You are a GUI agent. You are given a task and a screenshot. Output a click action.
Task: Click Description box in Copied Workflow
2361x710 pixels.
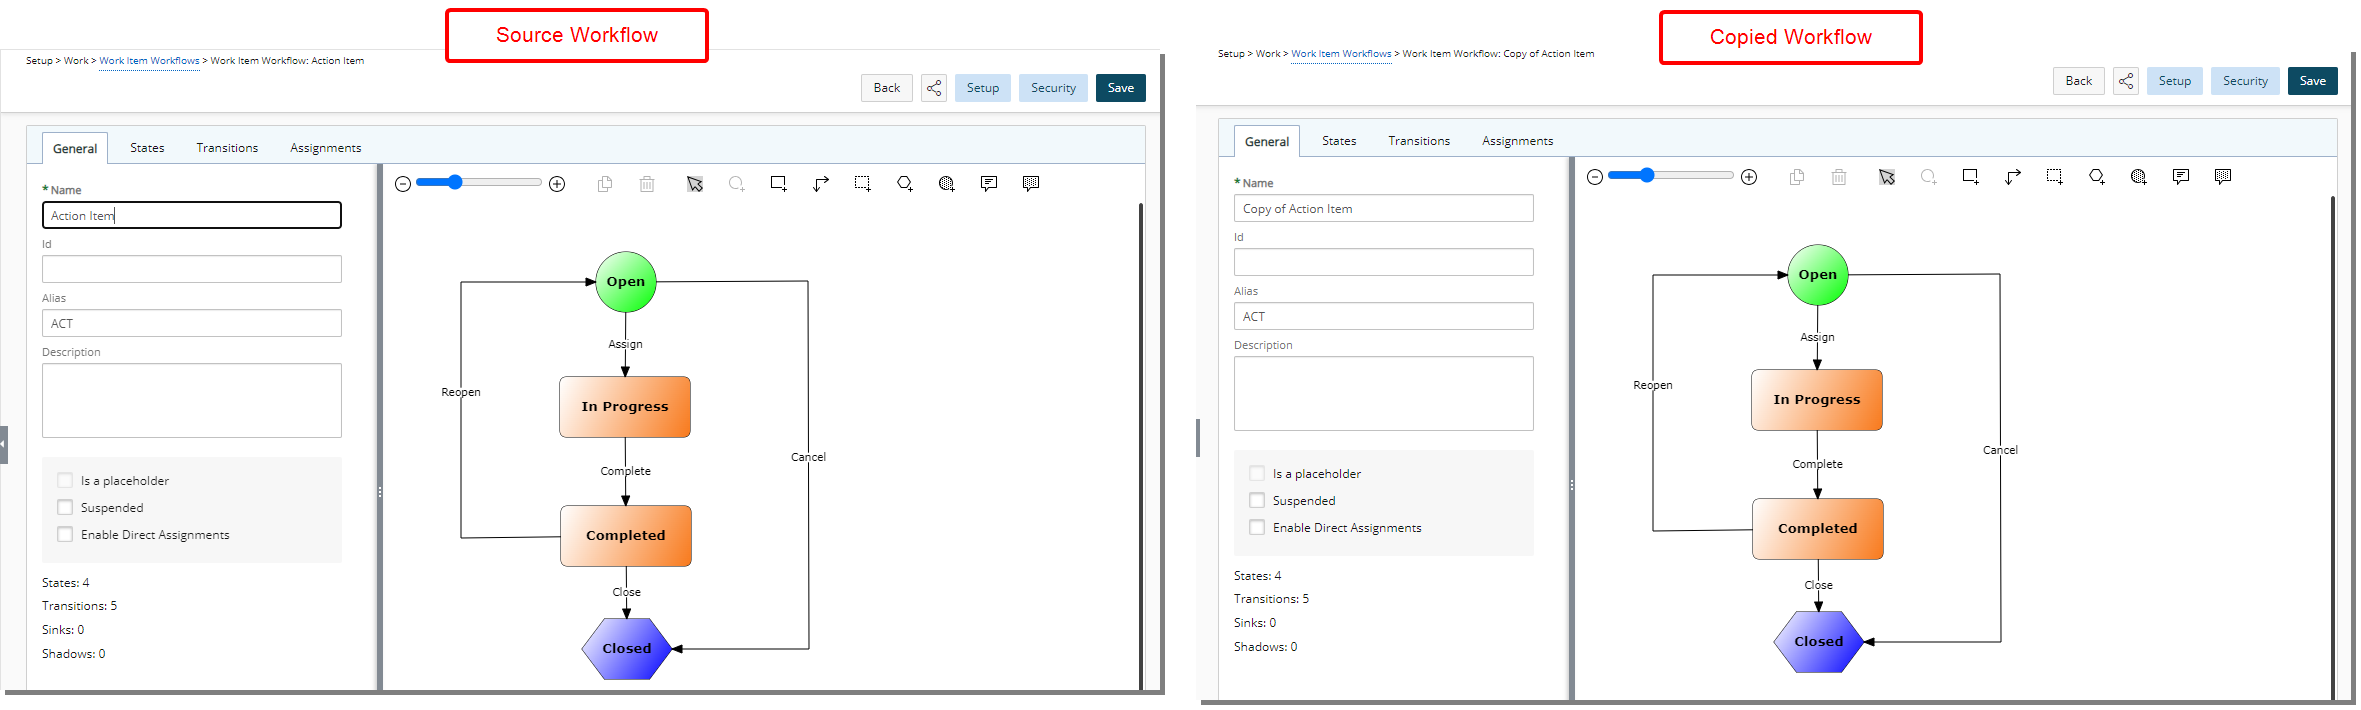1384,394
